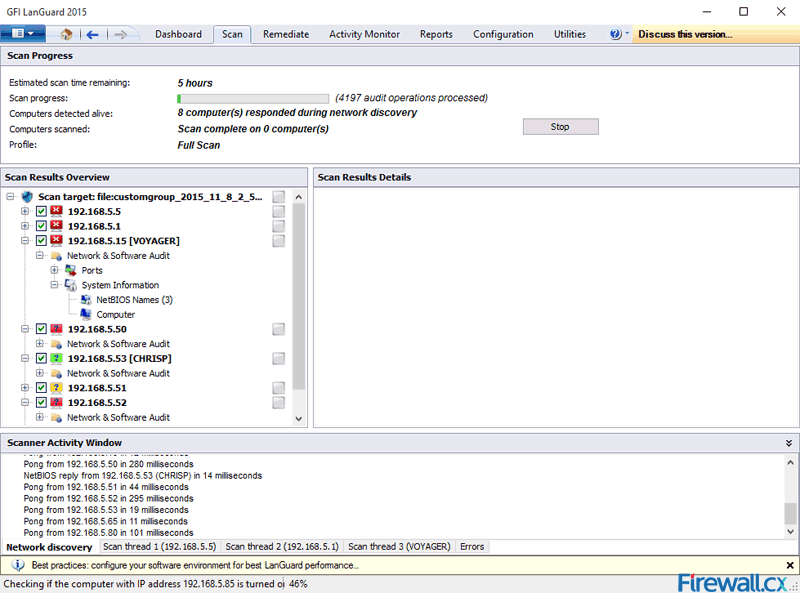Open Scan thread 3 (VOYAGER) tab
The width and height of the screenshot is (800, 593).
tap(399, 547)
